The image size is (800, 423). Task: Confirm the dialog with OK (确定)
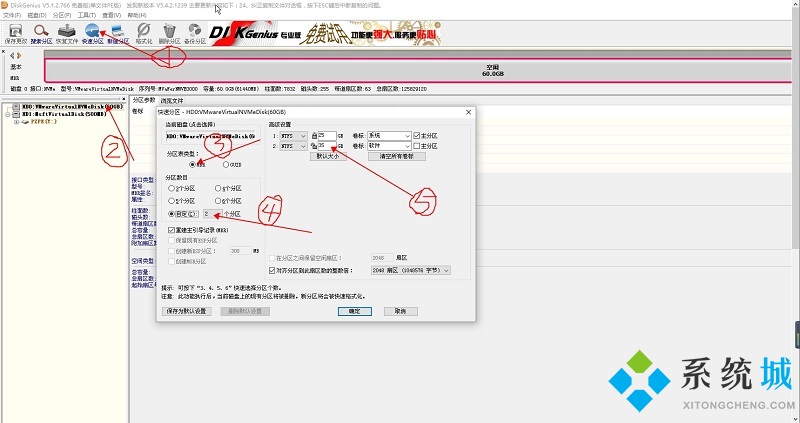(x=355, y=311)
